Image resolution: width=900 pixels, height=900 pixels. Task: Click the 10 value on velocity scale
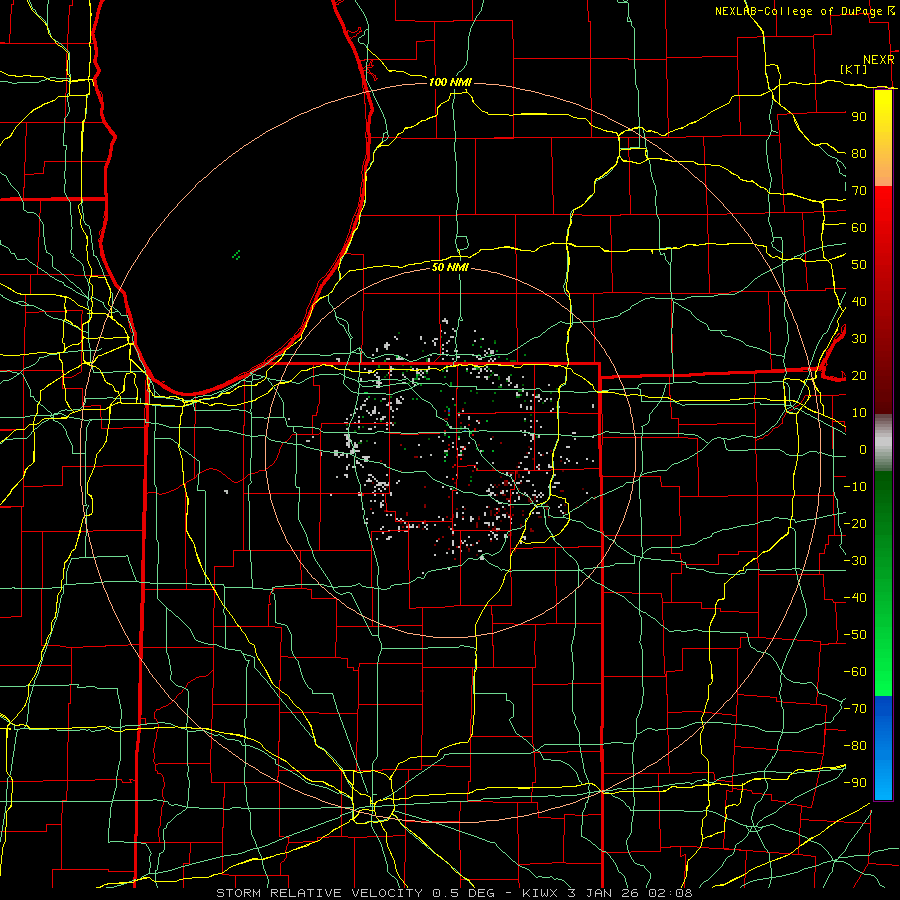(x=859, y=413)
